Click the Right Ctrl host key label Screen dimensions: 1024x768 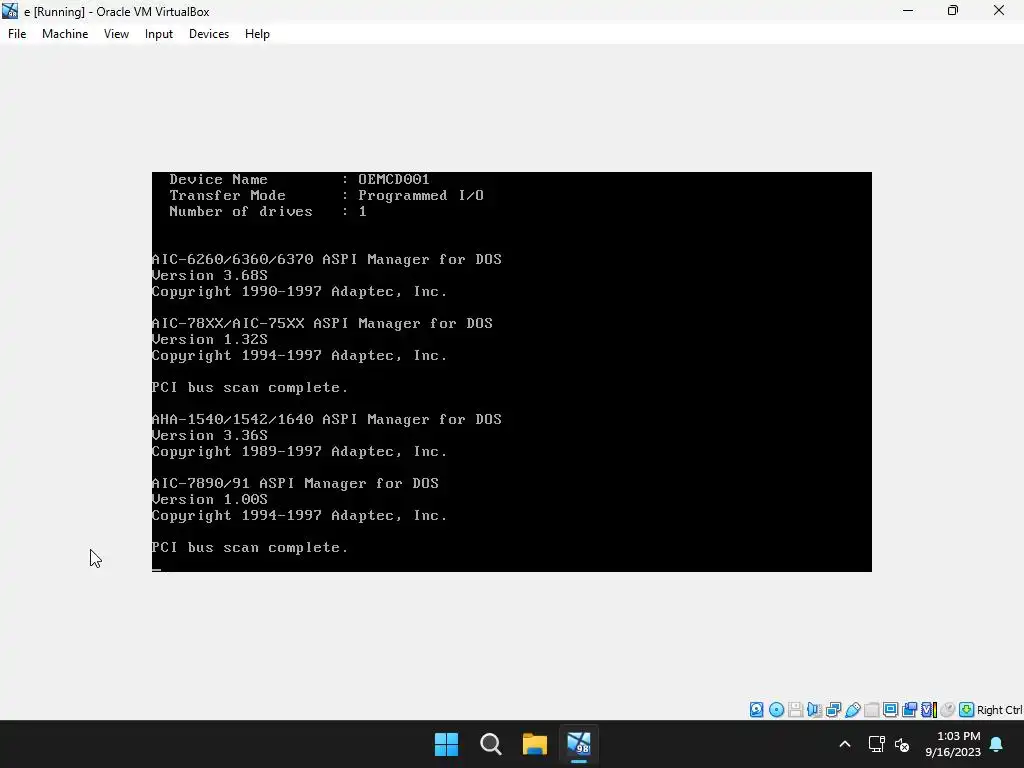(1000, 710)
